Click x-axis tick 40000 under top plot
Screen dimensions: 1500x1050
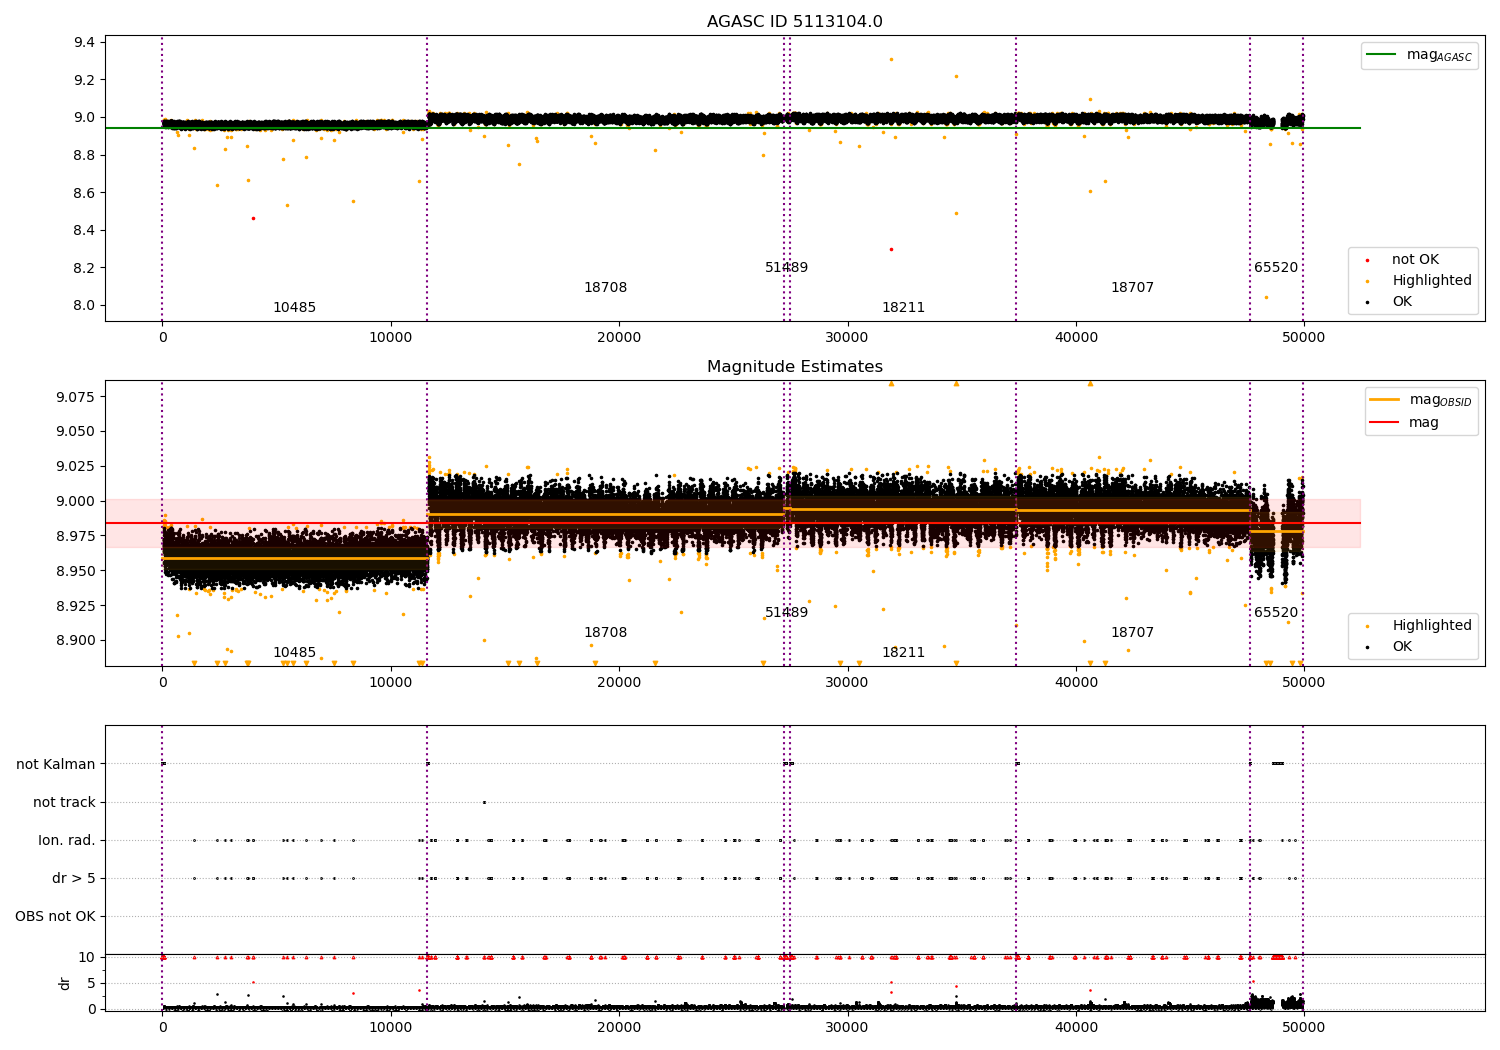point(1076,338)
